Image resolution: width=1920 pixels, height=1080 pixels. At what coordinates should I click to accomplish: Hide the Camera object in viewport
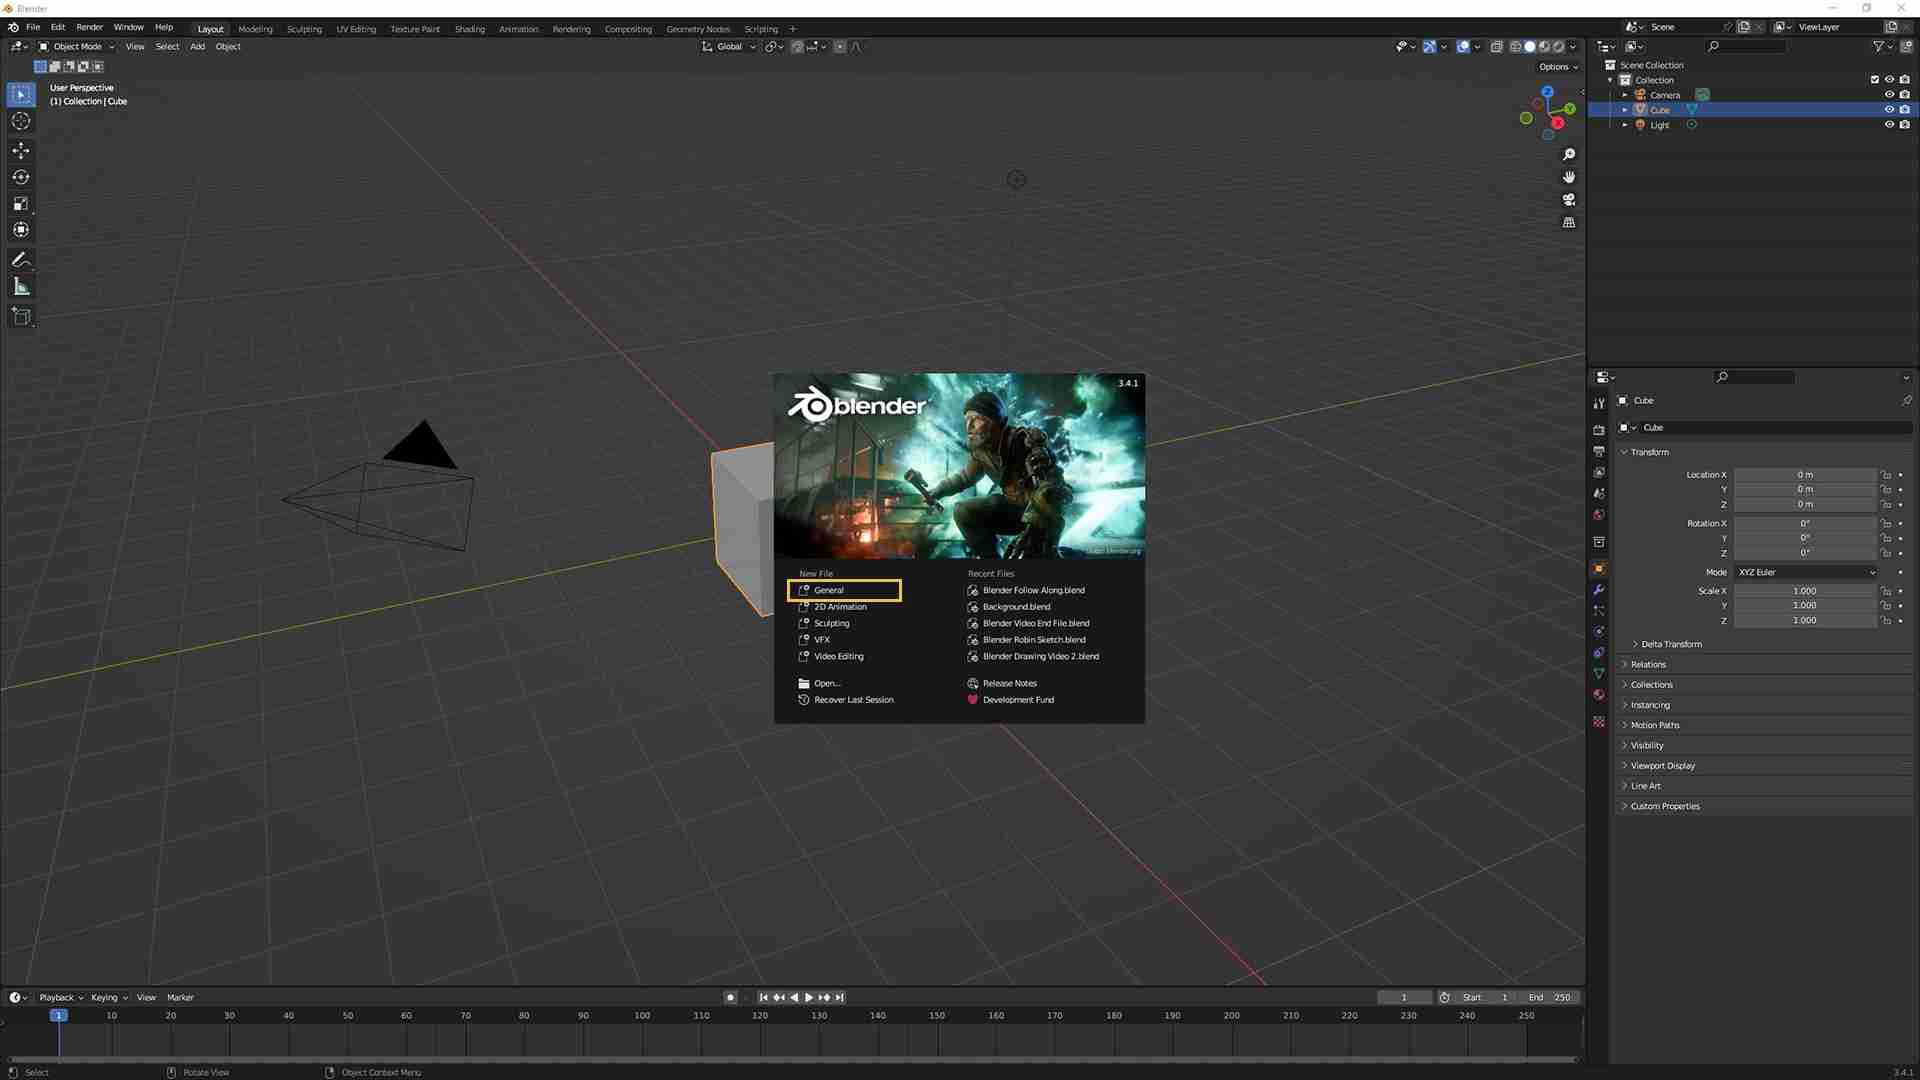pyautogui.click(x=1889, y=95)
